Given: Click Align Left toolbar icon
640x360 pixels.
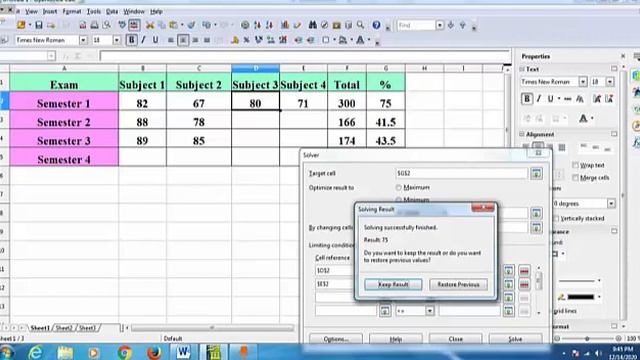Looking at the screenshot, I should [x=171, y=40].
